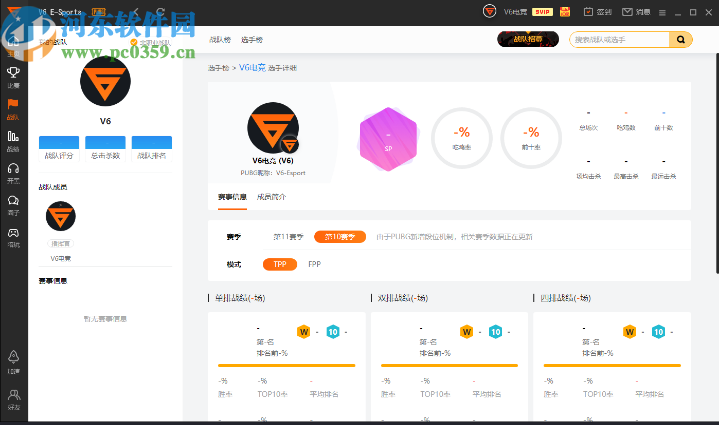Image resolution: width=719 pixels, height=425 pixels.
Task: Select Season 10 (第10赛季) option
Action: [x=340, y=237]
